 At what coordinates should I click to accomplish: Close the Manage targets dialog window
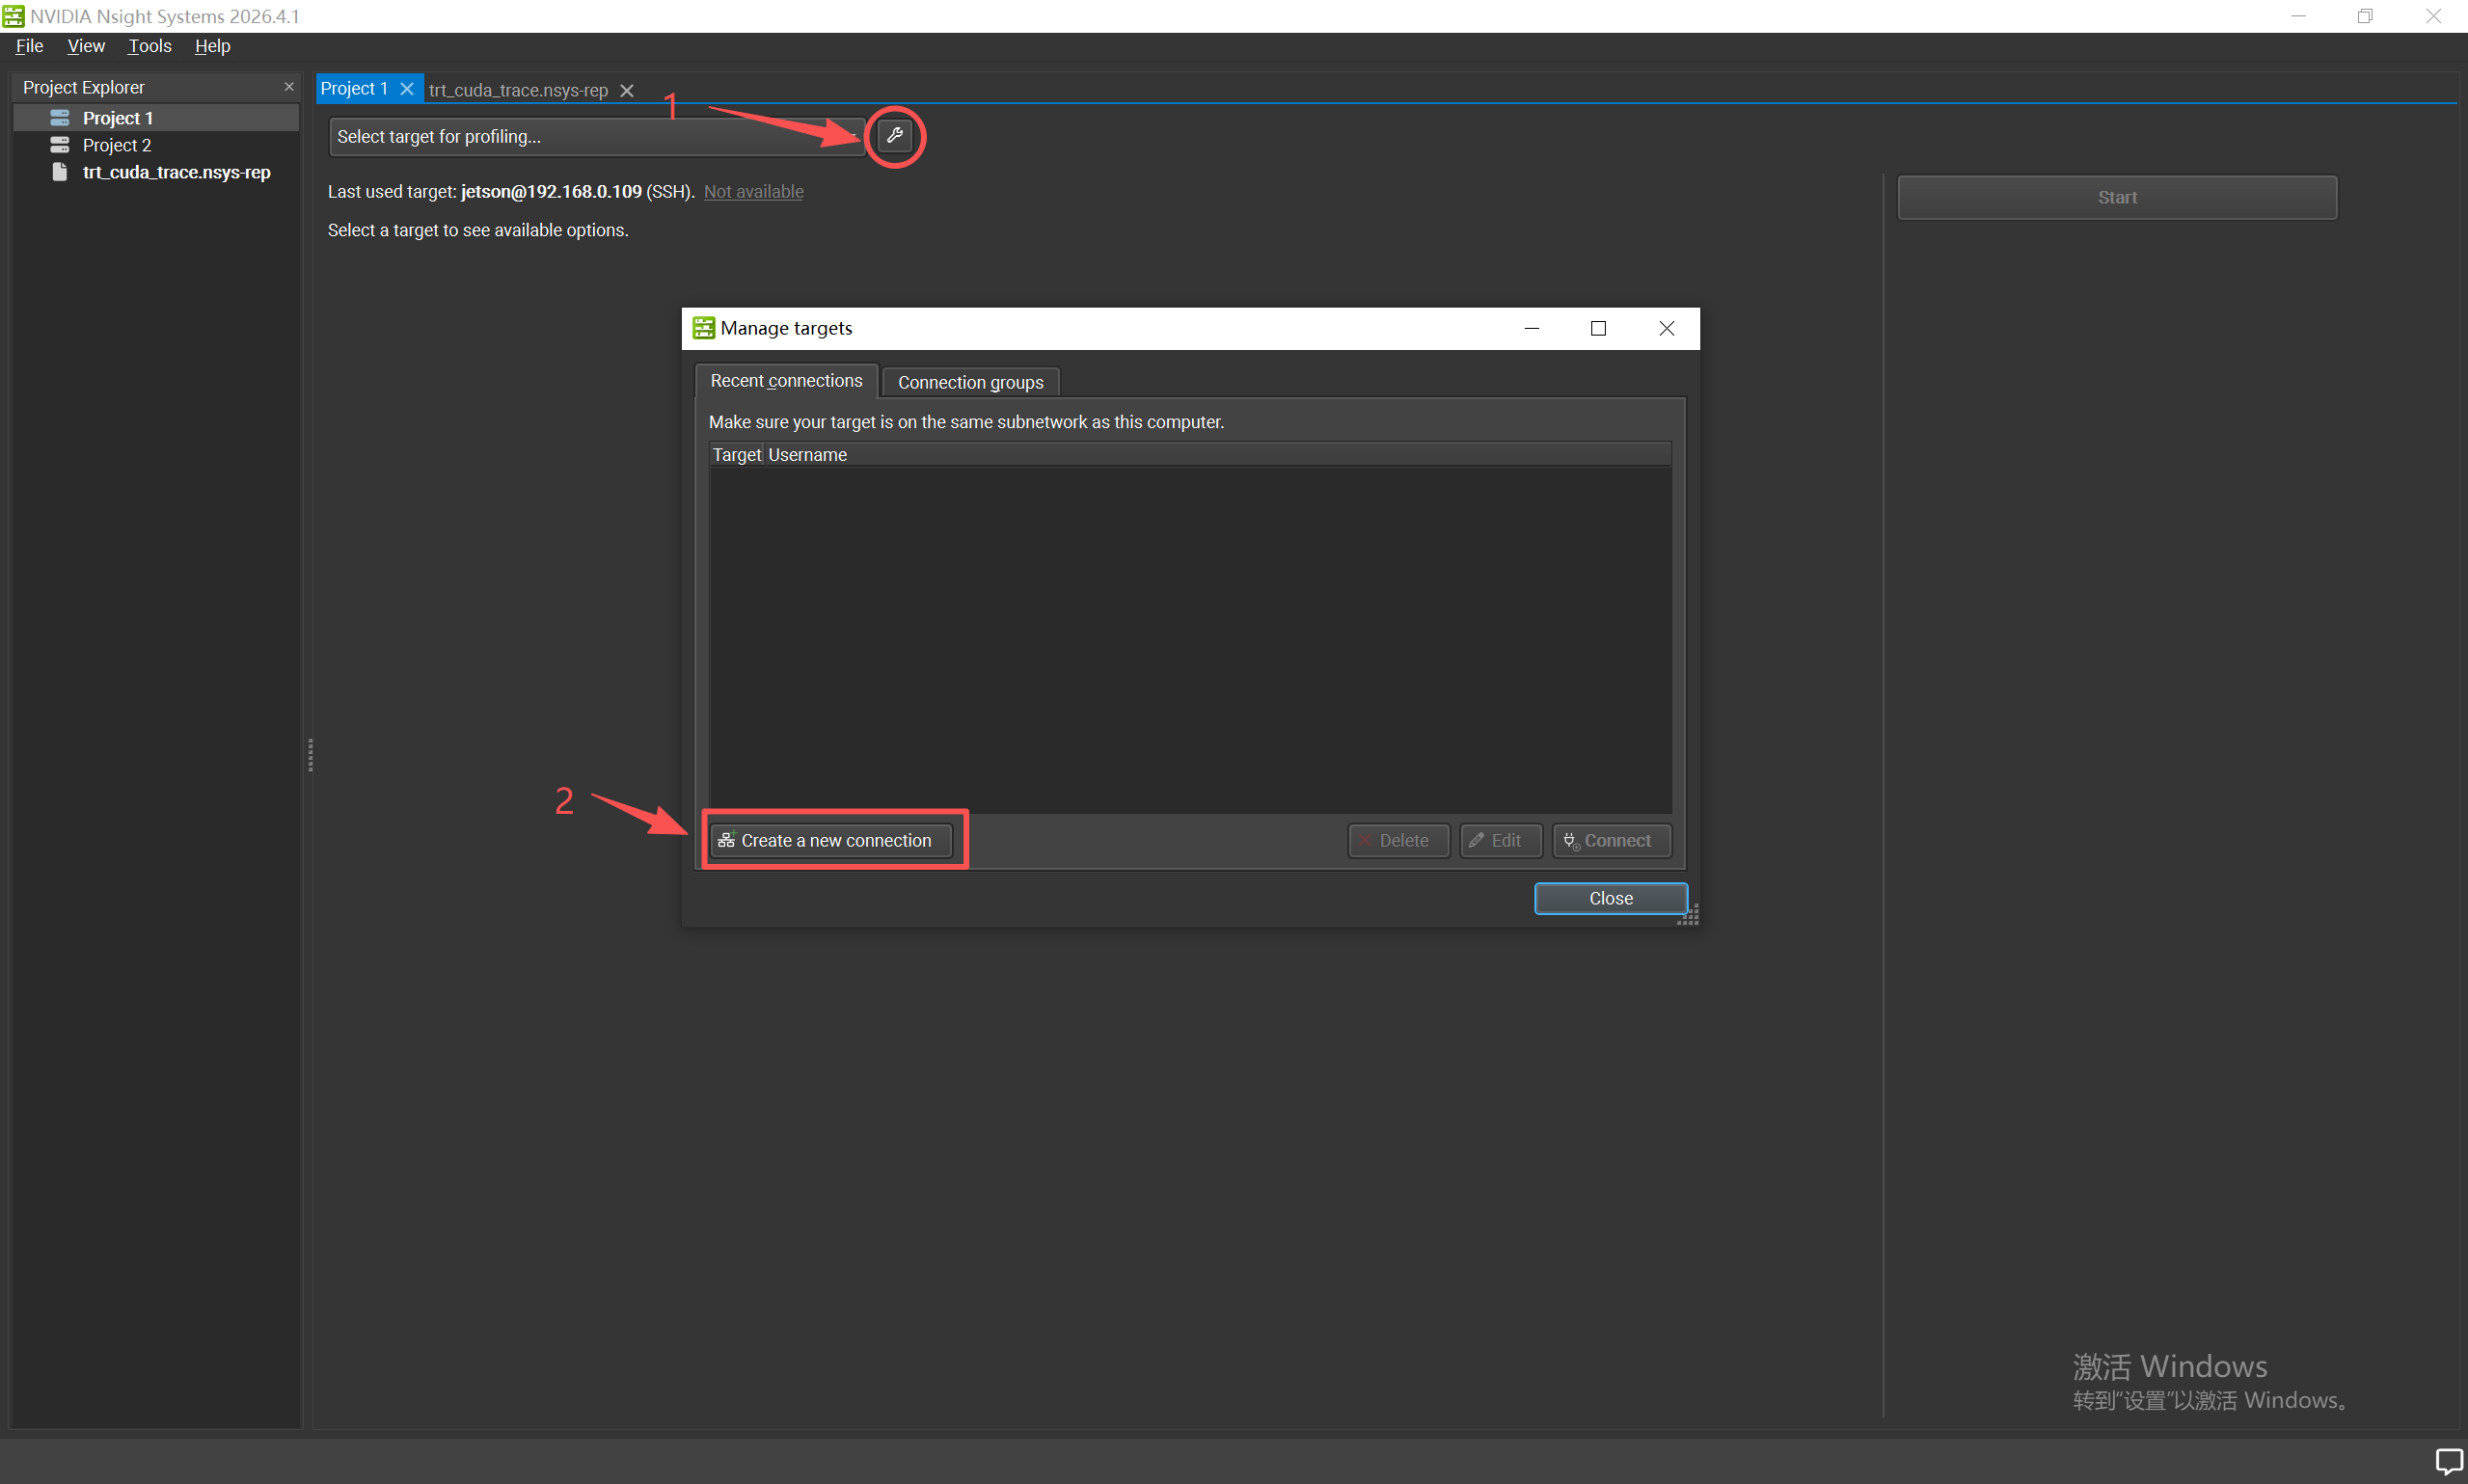[1666, 328]
